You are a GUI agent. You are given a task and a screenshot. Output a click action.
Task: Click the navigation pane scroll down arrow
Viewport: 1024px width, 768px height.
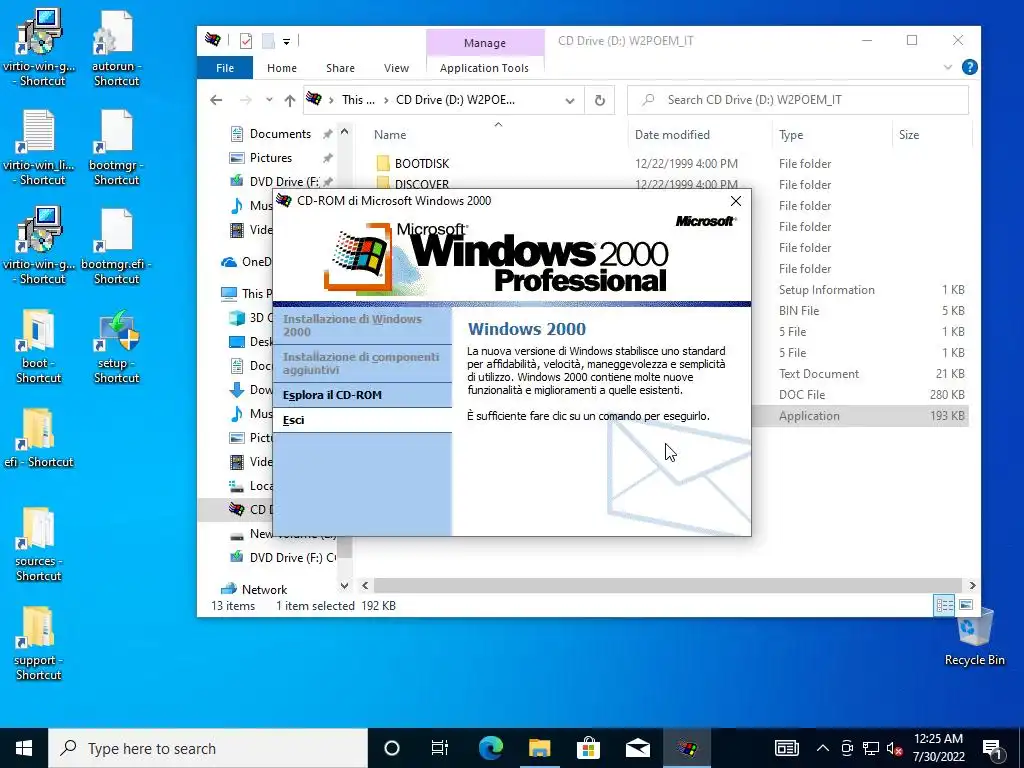click(345, 586)
